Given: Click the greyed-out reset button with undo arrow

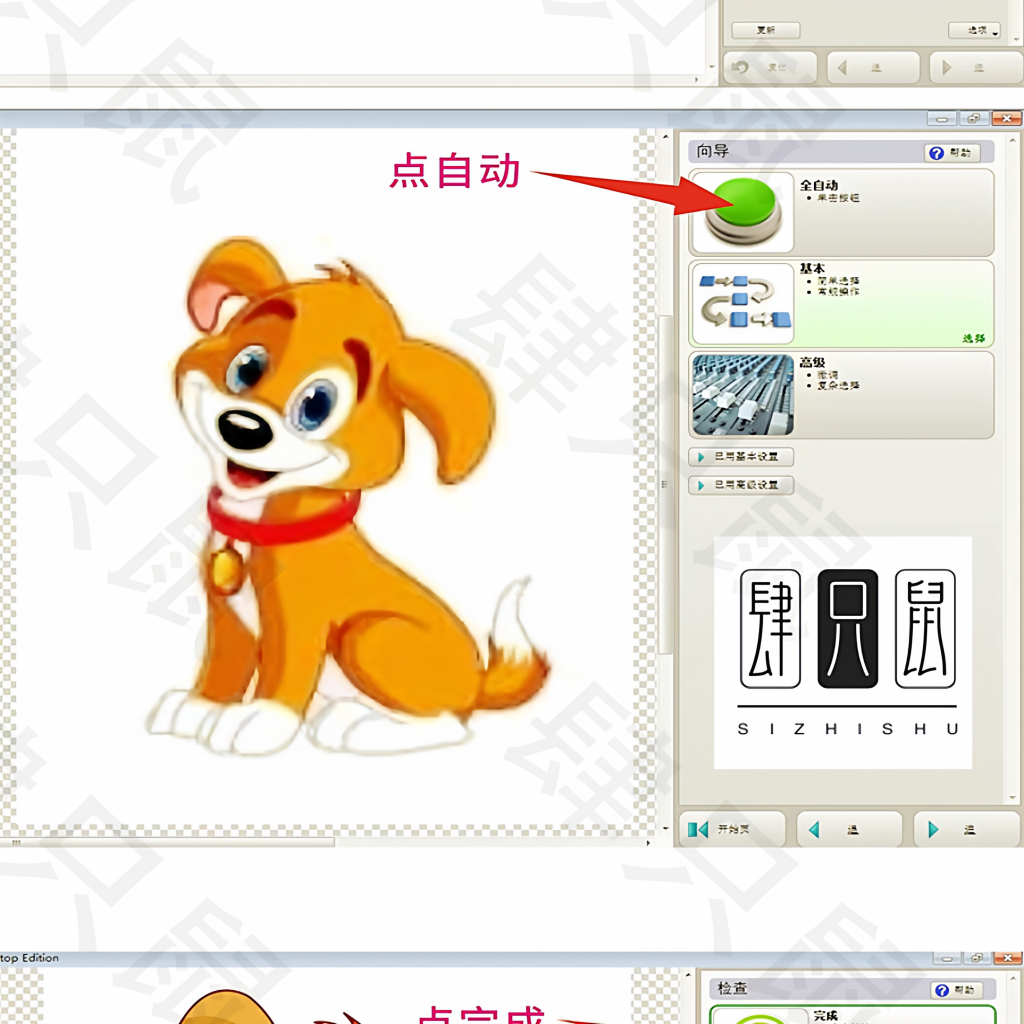Looking at the screenshot, I should click(x=770, y=67).
